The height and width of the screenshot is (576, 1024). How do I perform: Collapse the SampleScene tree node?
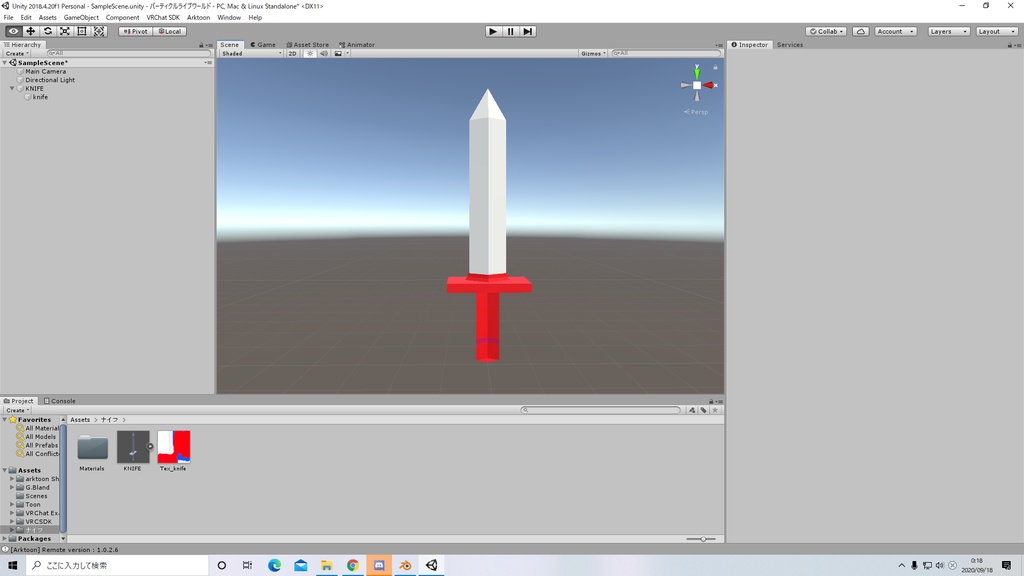point(5,63)
